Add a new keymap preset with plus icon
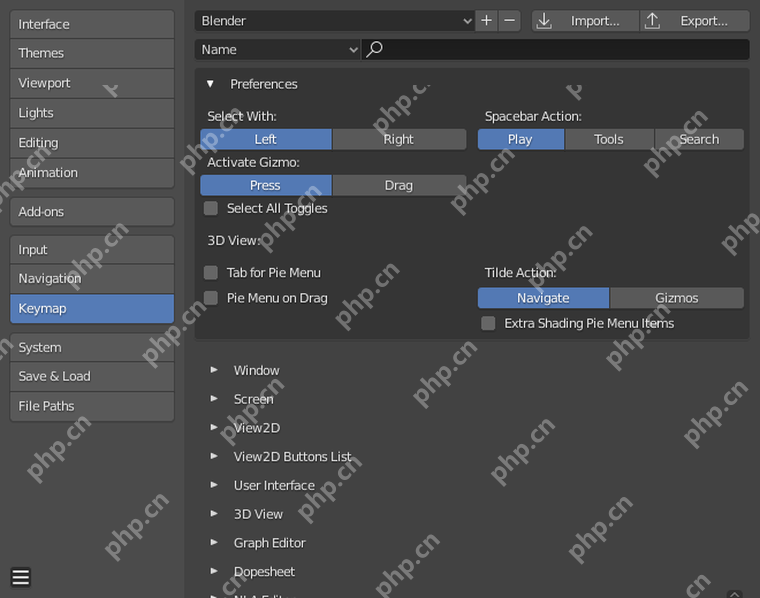760x598 pixels. coord(486,21)
